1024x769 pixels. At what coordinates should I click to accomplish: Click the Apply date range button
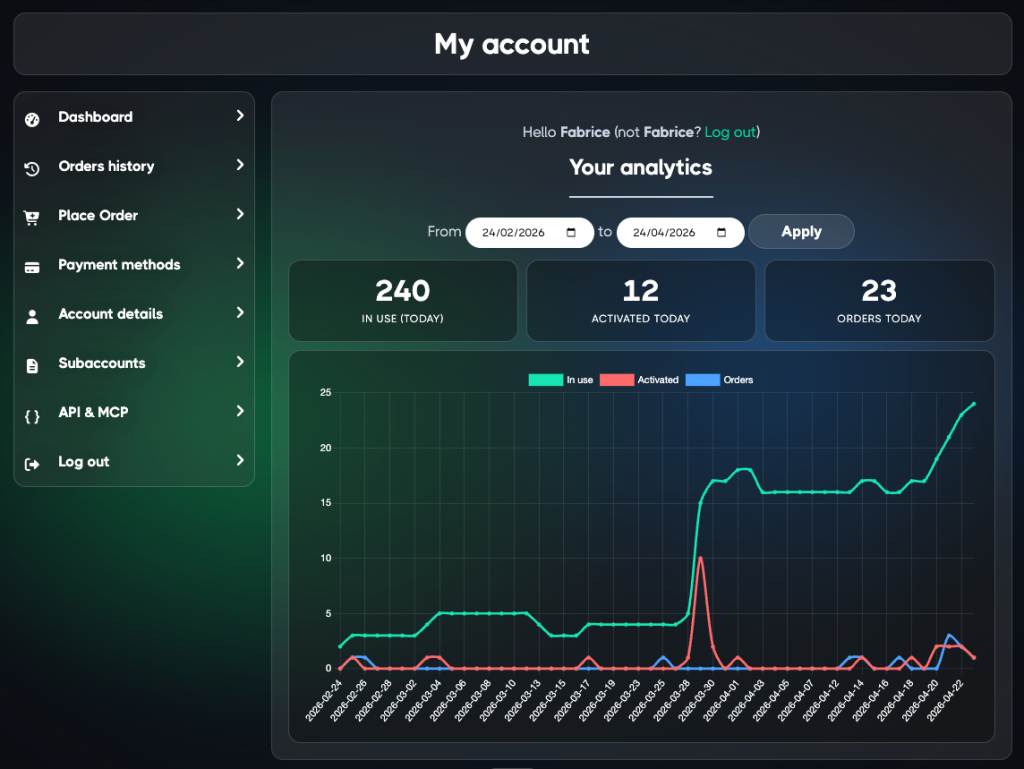tap(801, 232)
